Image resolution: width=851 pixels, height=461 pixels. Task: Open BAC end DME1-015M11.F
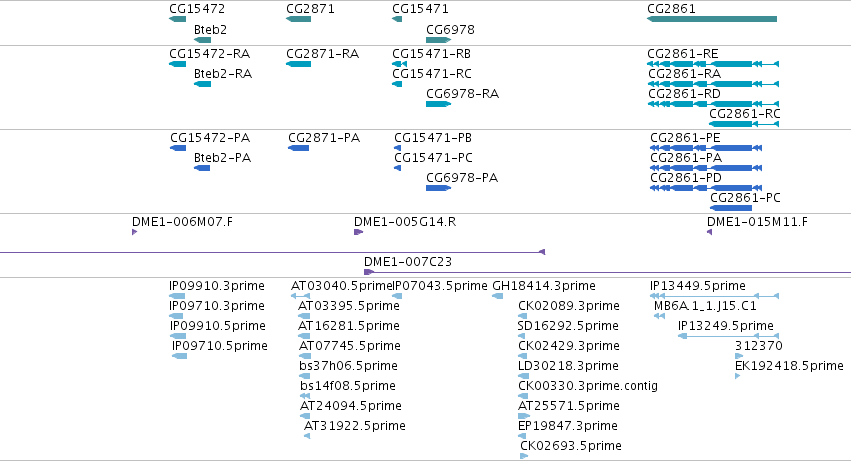(x=757, y=222)
